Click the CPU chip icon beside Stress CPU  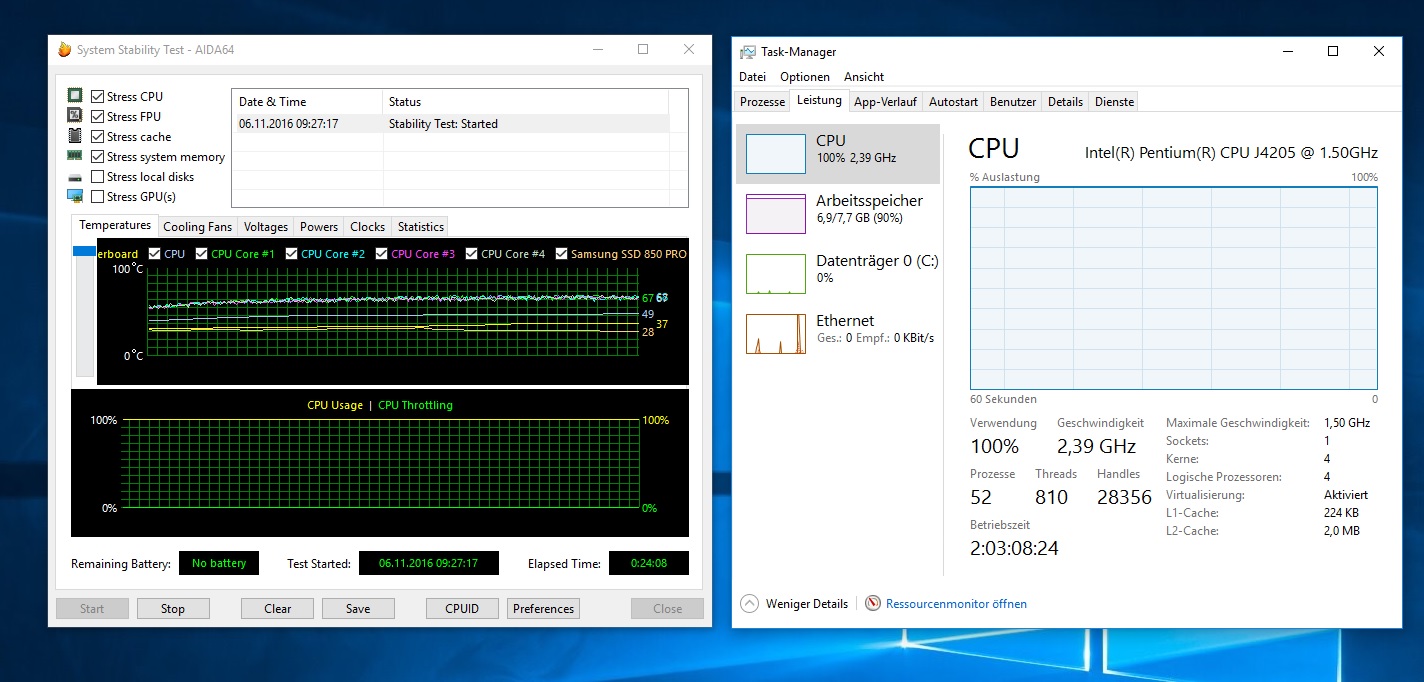tap(75, 96)
